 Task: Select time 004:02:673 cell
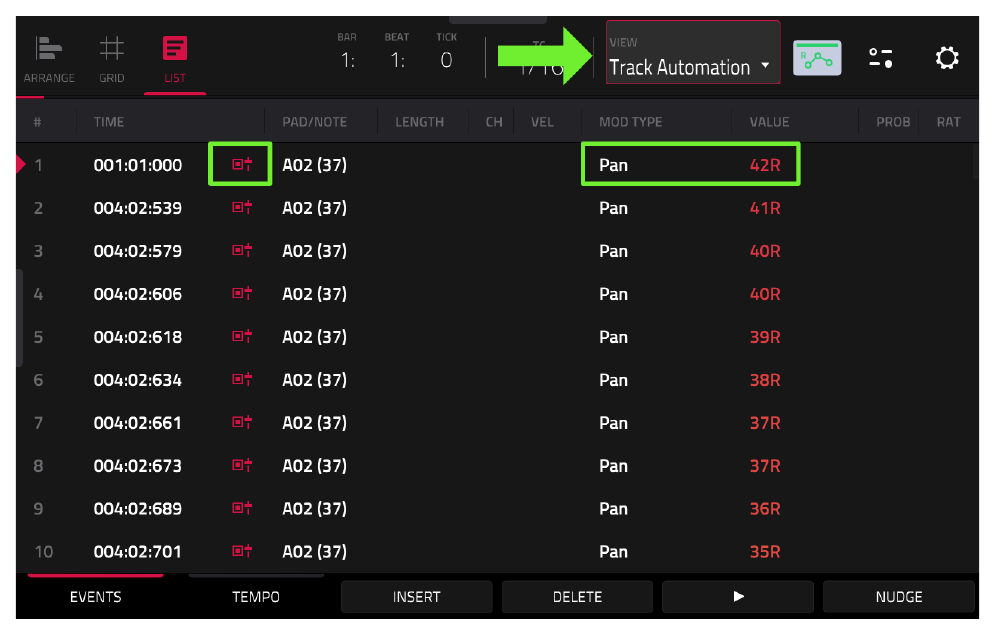pyautogui.click(x=138, y=466)
